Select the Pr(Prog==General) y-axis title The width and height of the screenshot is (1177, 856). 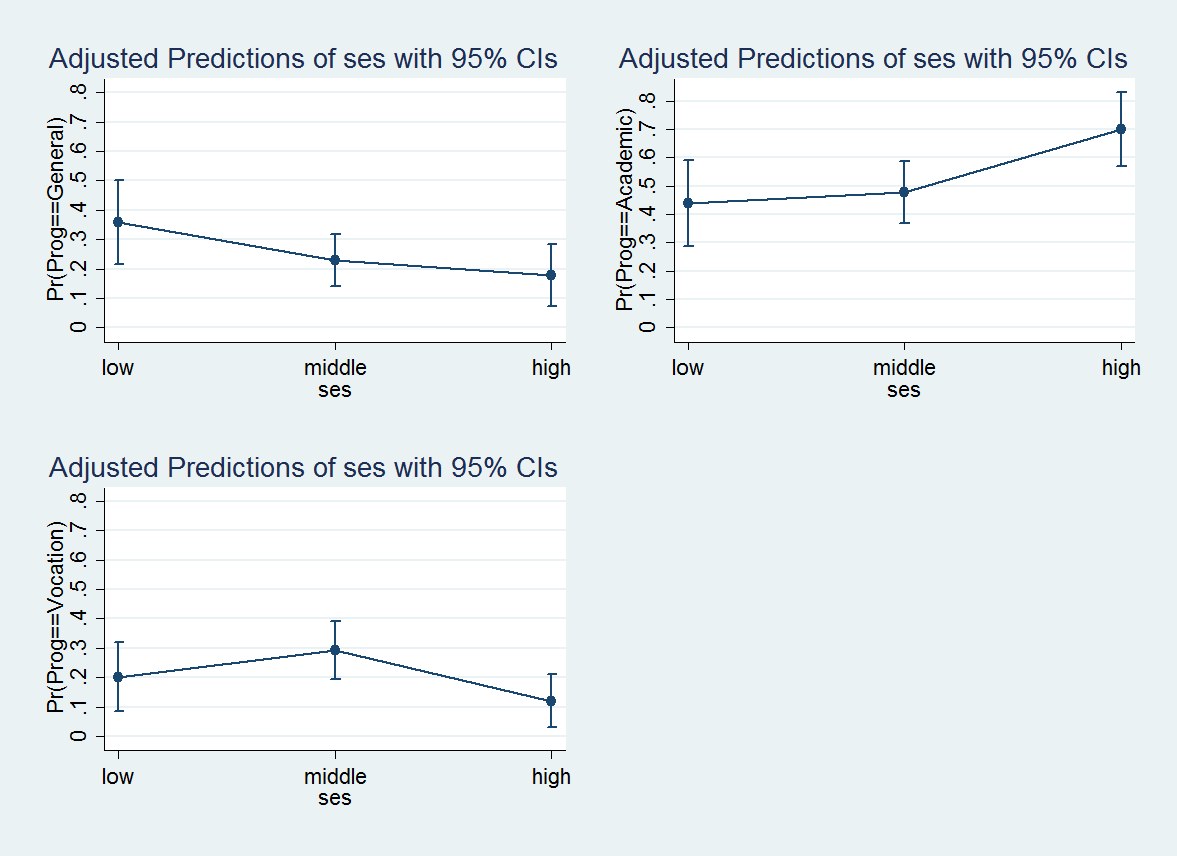(57, 209)
